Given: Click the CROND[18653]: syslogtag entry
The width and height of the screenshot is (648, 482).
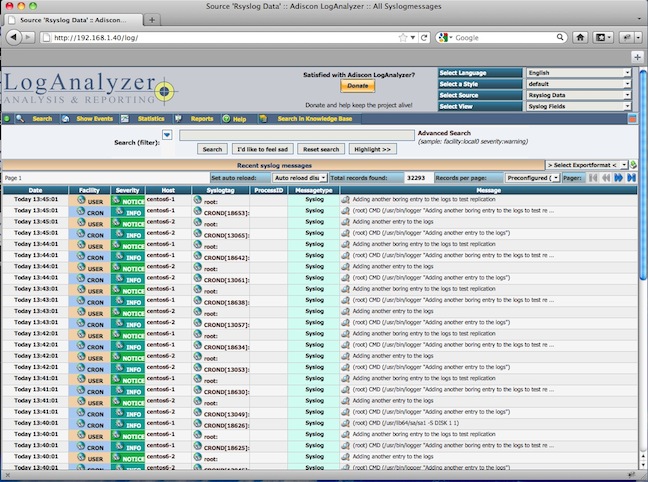Looking at the screenshot, I should click(x=226, y=213).
